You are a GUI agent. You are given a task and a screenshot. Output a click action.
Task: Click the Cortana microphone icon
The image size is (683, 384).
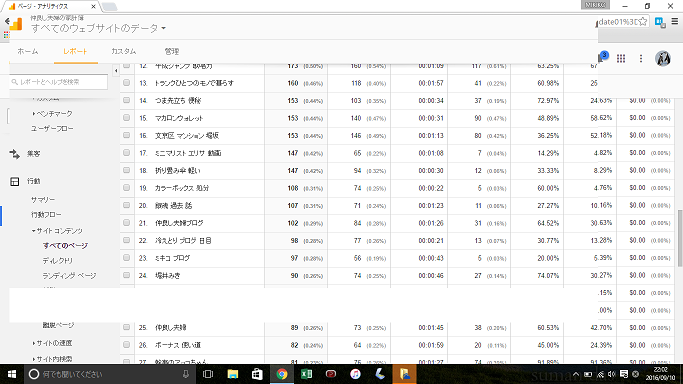tap(186, 374)
